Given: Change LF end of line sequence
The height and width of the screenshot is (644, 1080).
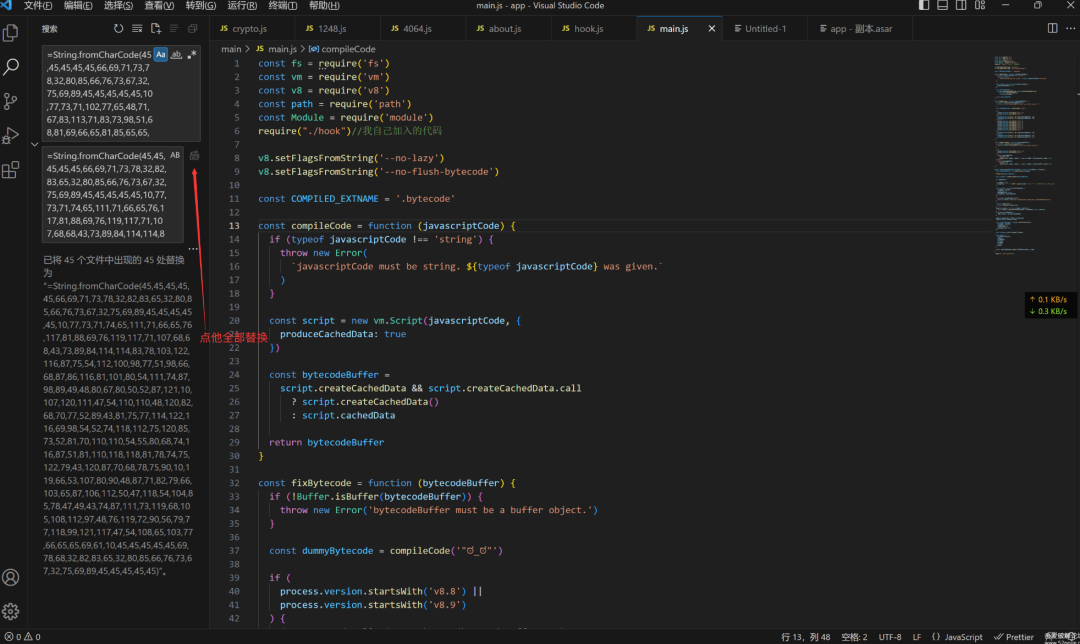Looking at the screenshot, I should pos(917,637).
